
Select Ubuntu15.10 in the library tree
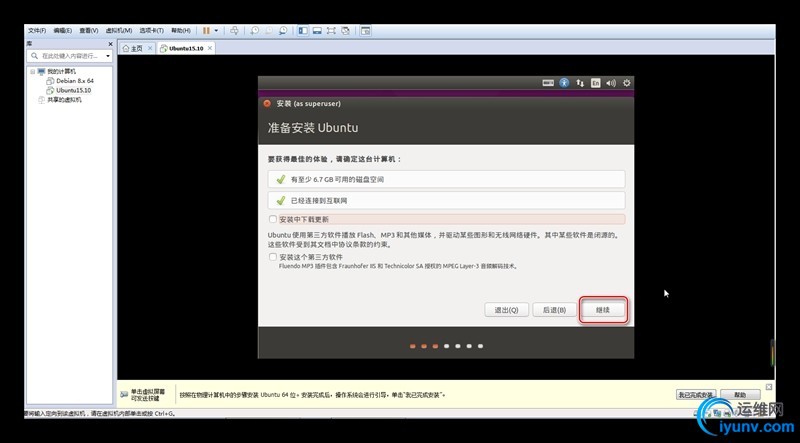pos(73,90)
